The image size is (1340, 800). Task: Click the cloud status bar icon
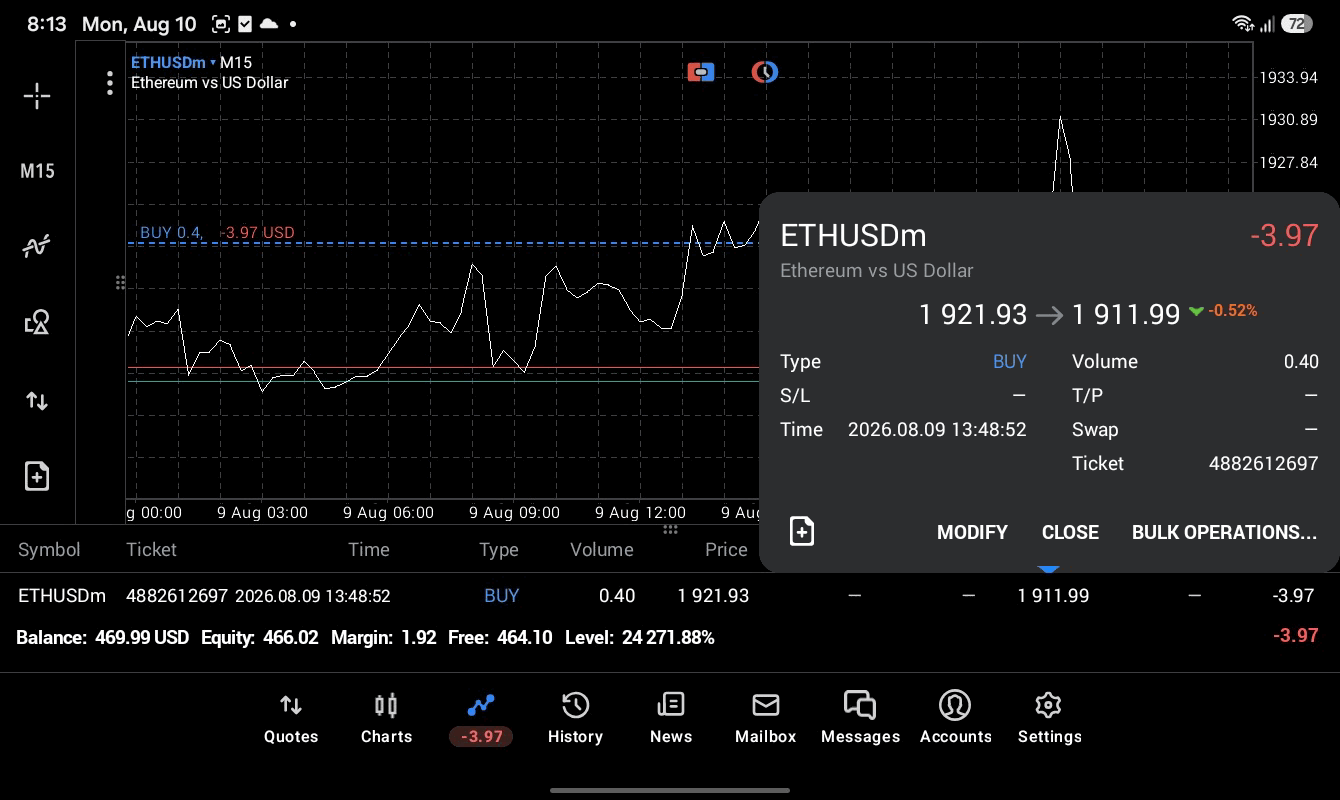[269, 23]
